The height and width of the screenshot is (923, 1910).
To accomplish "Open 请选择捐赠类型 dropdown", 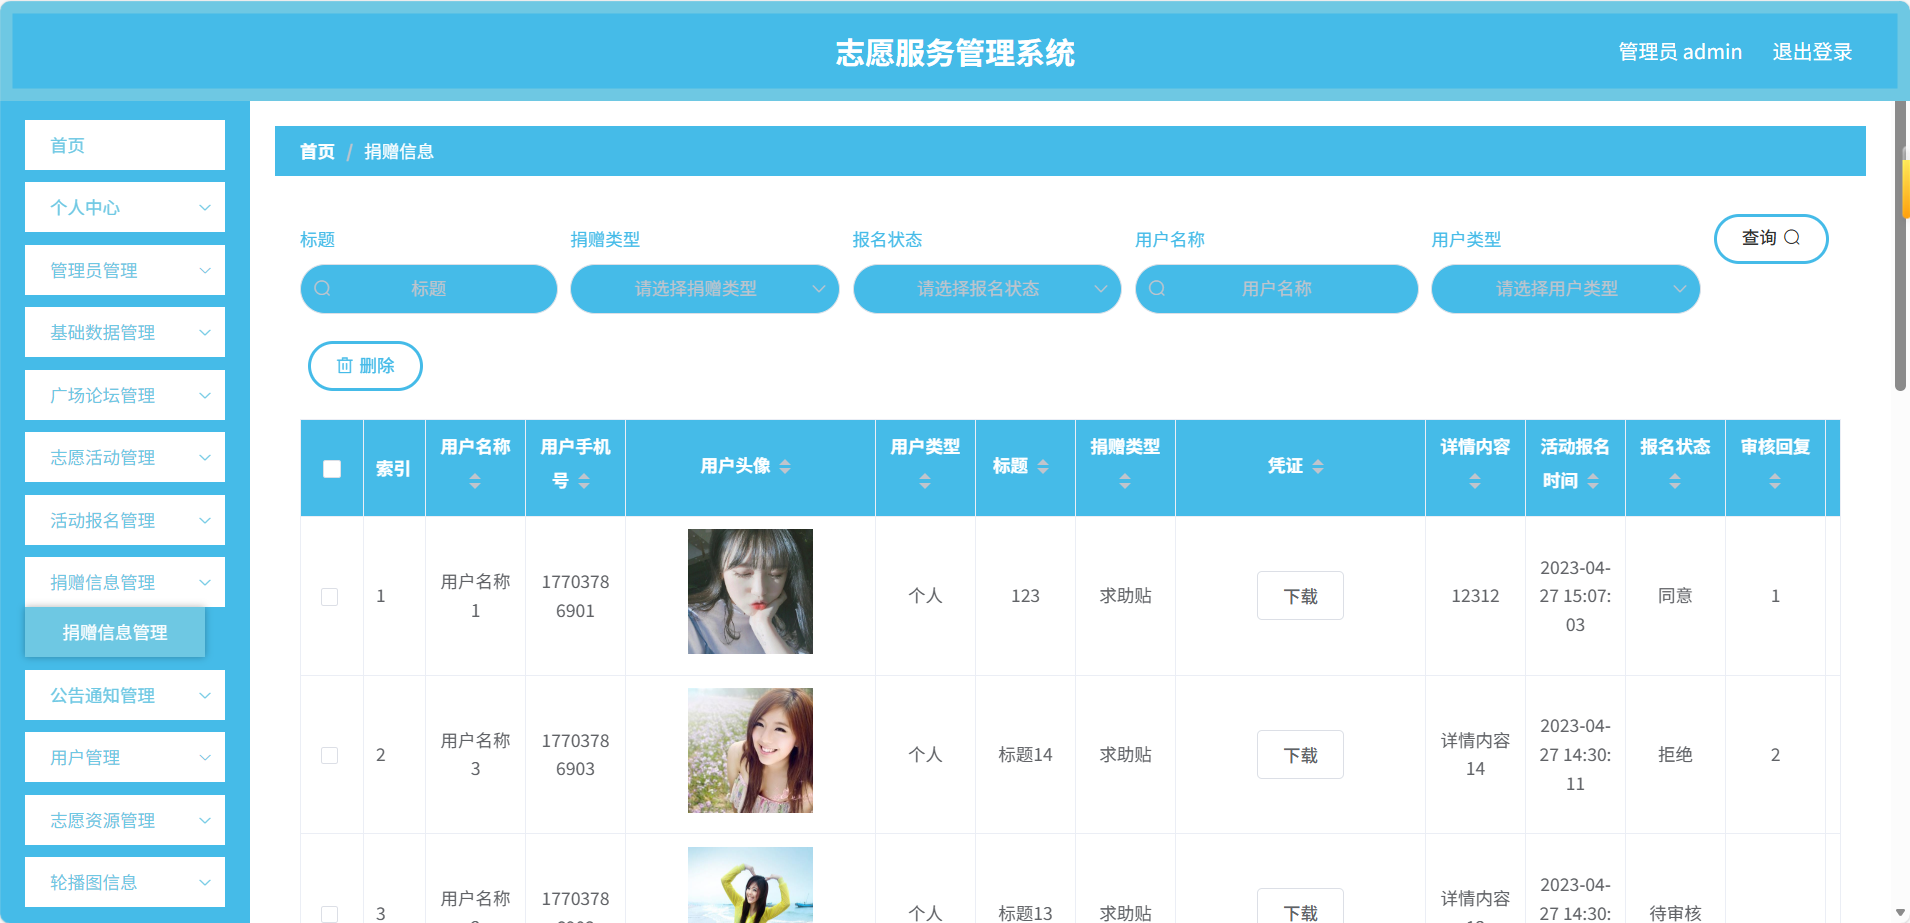I will (704, 289).
